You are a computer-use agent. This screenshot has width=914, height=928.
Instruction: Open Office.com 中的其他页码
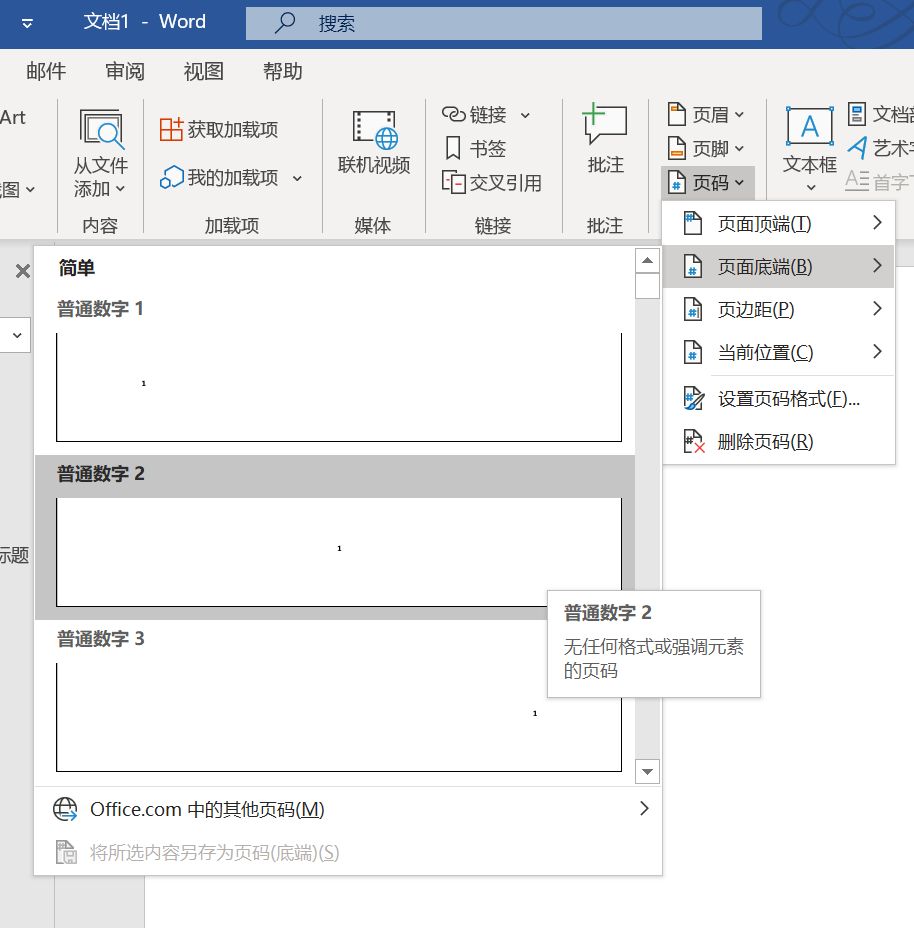[x=250, y=808]
